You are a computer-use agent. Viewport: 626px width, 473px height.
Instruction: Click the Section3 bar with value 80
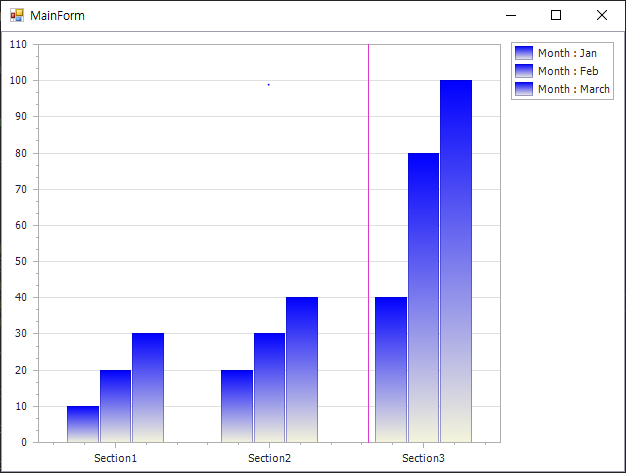[424, 298]
